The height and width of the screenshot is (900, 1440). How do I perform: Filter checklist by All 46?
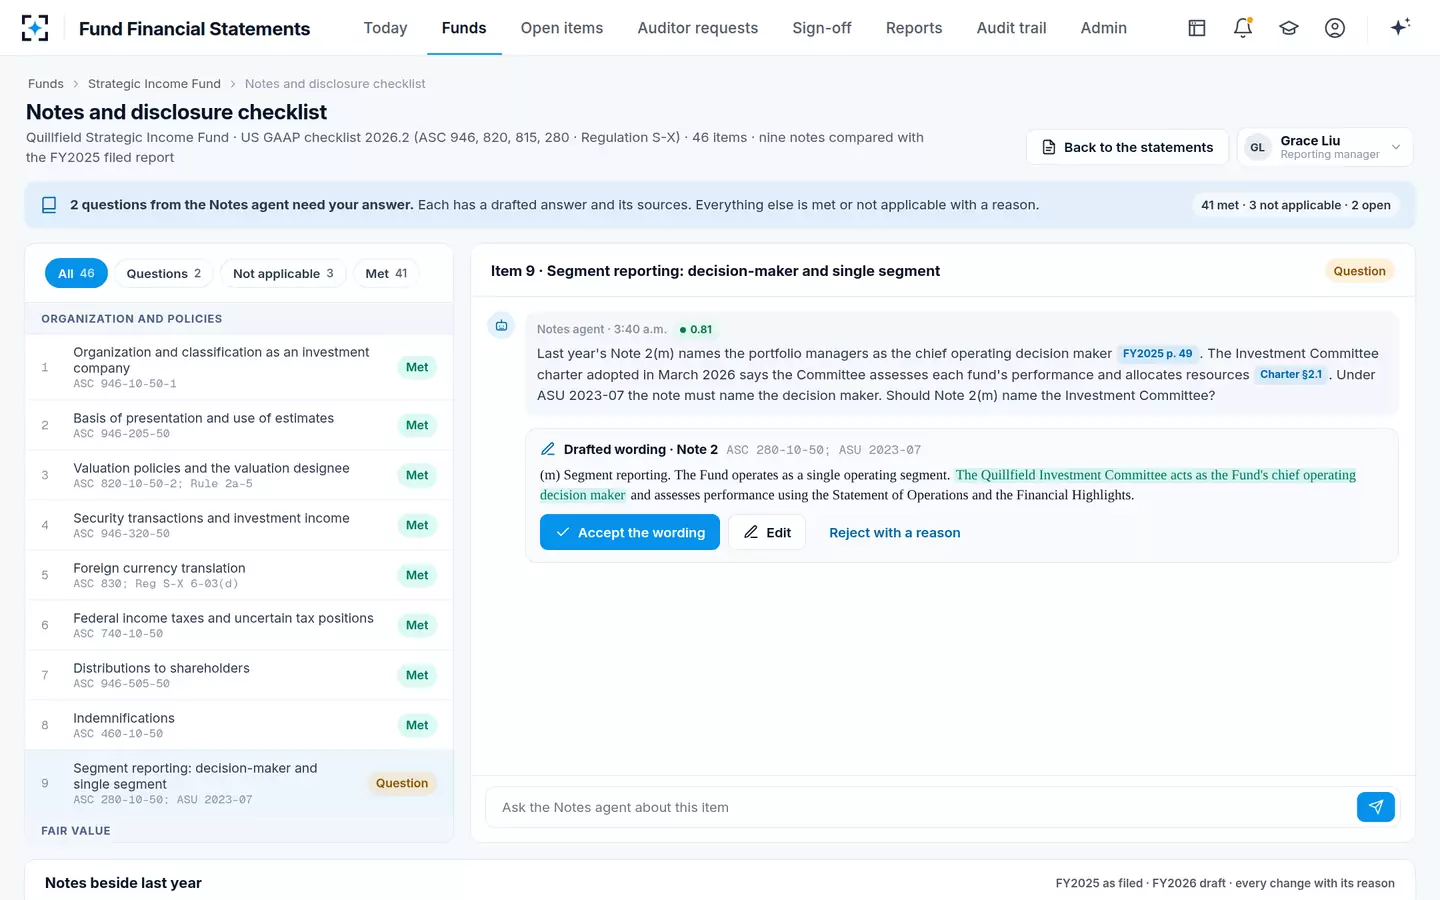point(76,273)
